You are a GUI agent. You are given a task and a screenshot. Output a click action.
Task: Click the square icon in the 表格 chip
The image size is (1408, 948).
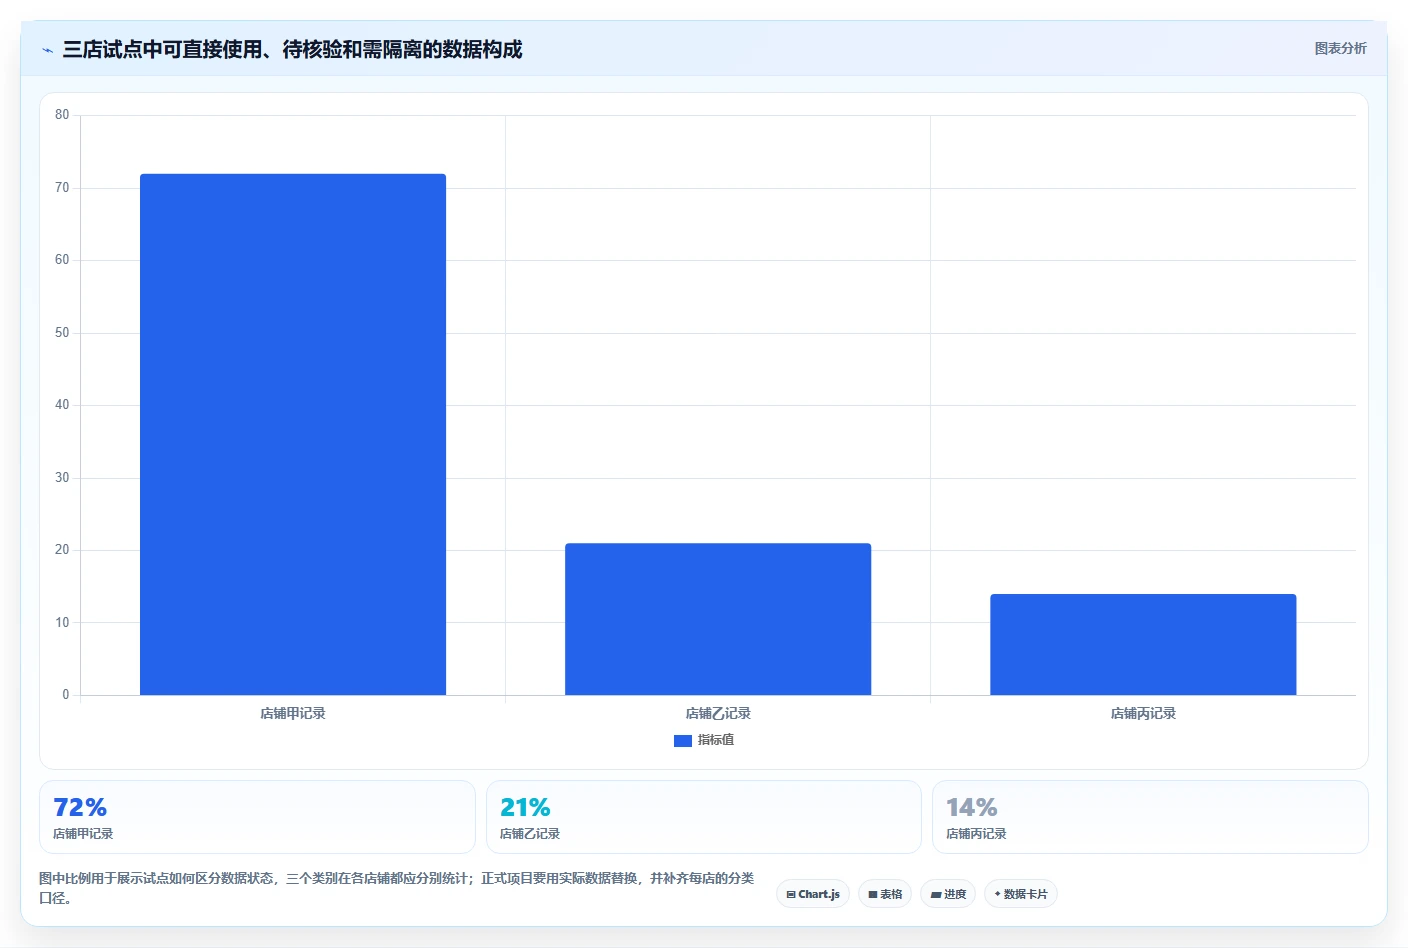point(873,895)
